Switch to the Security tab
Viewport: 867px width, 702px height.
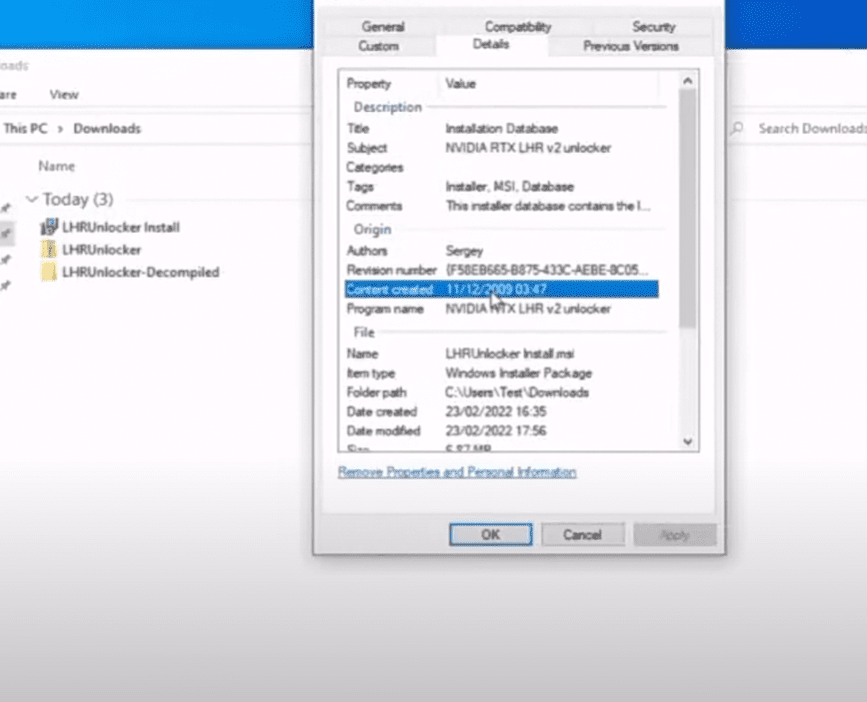[x=654, y=27]
